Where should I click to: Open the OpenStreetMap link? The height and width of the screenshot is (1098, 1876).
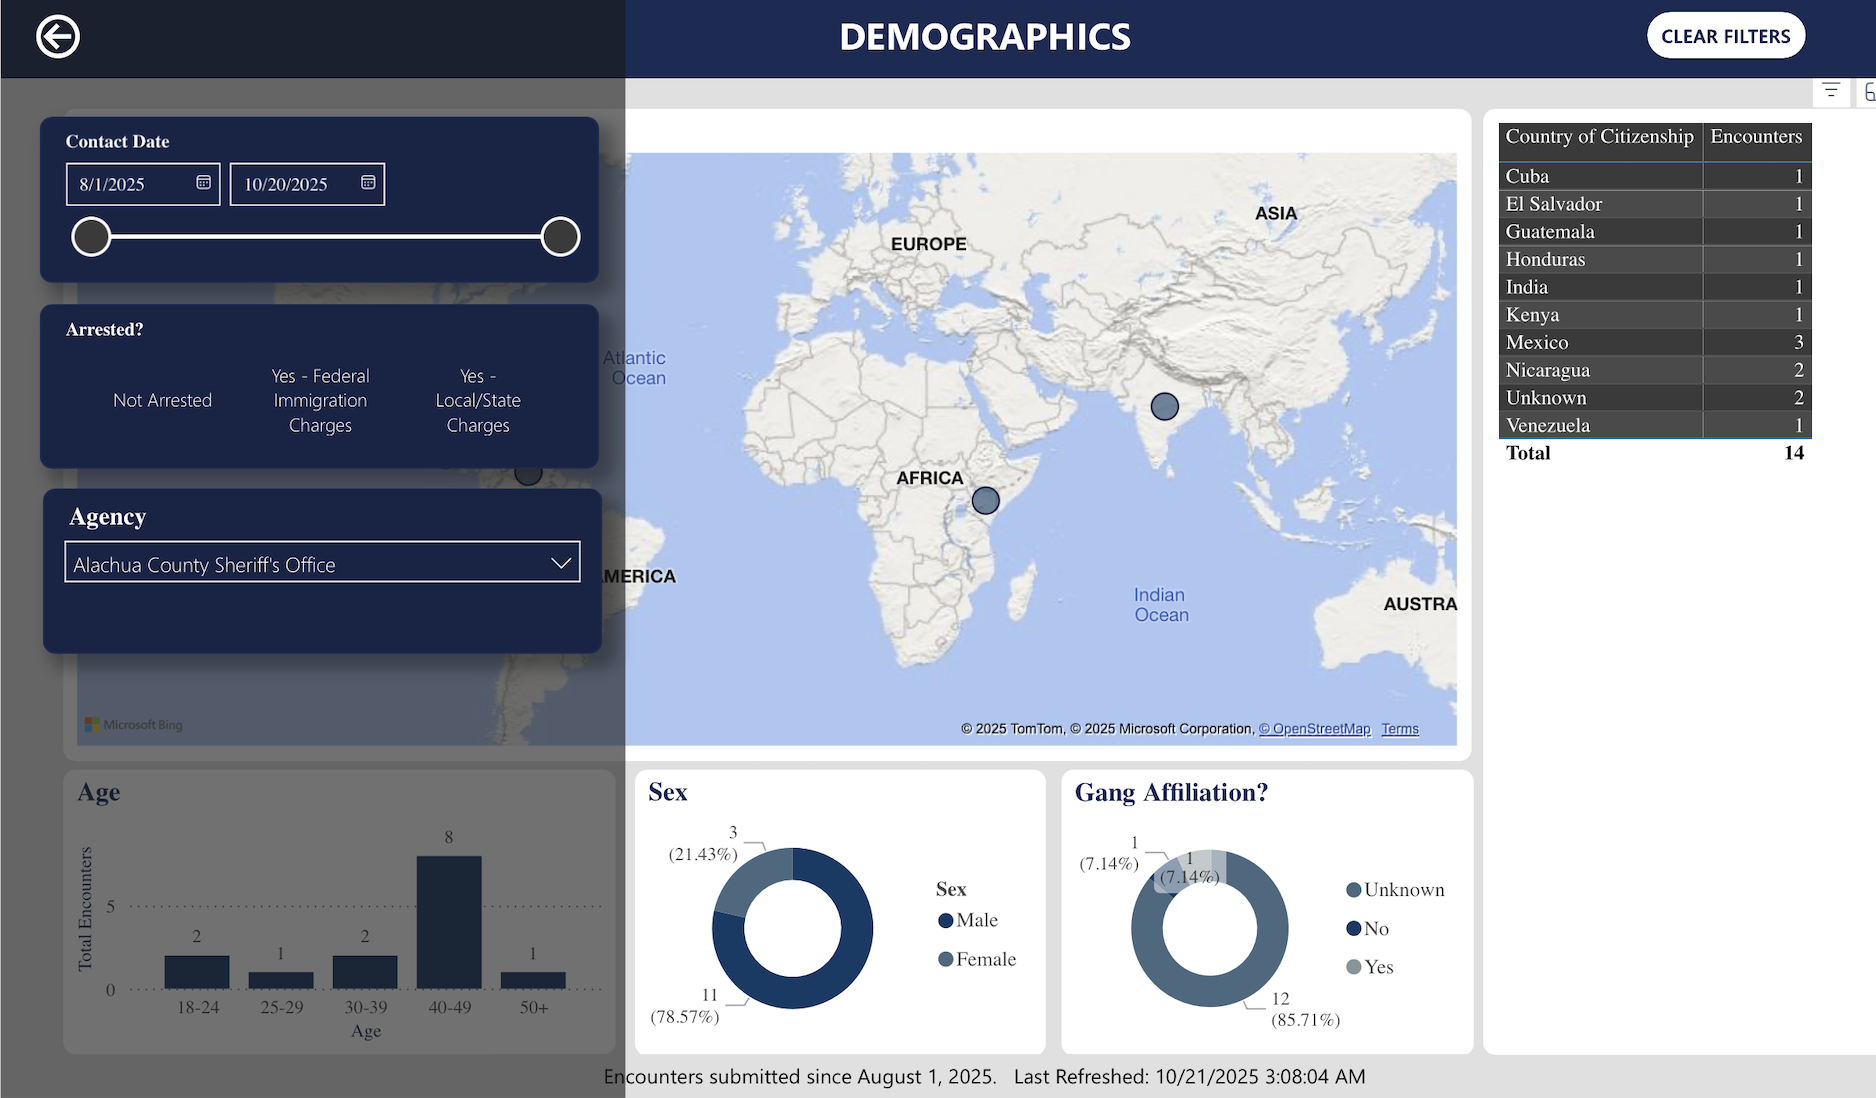click(x=1314, y=729)
